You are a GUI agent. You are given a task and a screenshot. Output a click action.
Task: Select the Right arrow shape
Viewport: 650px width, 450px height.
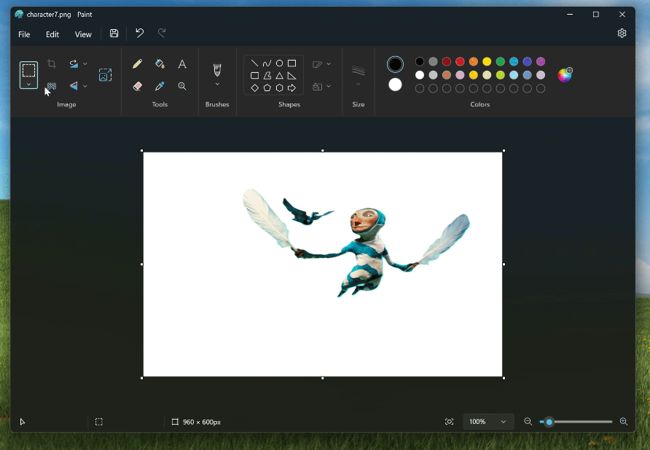[292, 88]
